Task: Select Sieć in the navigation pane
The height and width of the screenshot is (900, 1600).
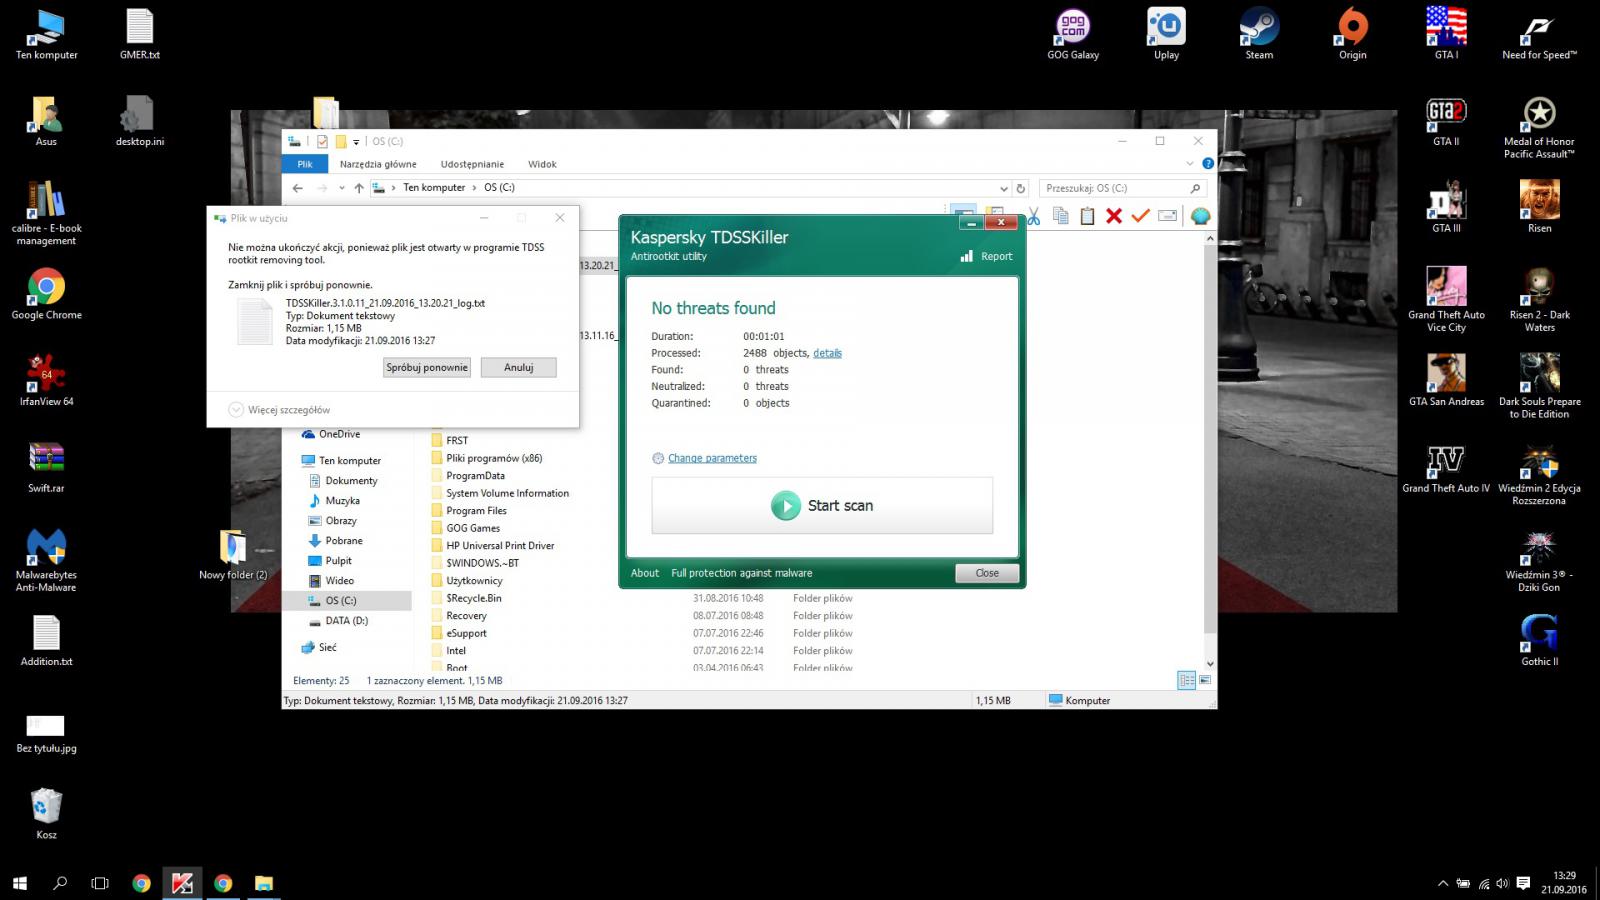Action: click(x=327, y=648)
